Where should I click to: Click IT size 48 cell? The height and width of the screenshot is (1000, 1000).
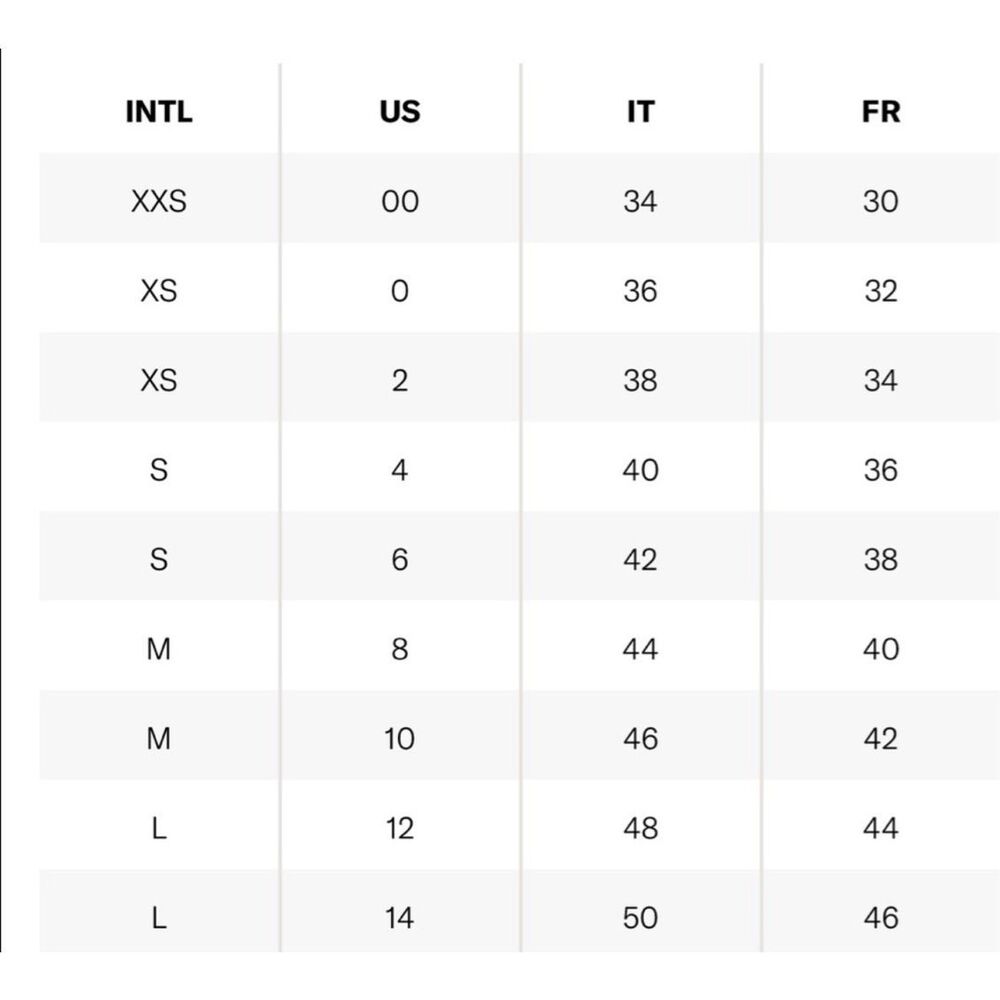point(640,828)
